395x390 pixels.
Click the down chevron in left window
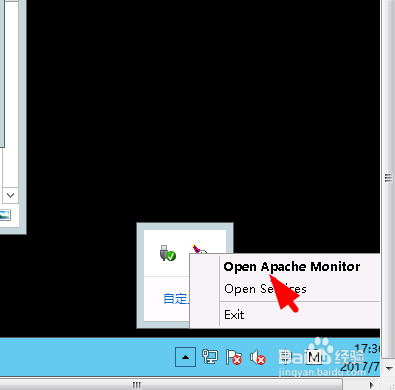(x=10, y=195)
